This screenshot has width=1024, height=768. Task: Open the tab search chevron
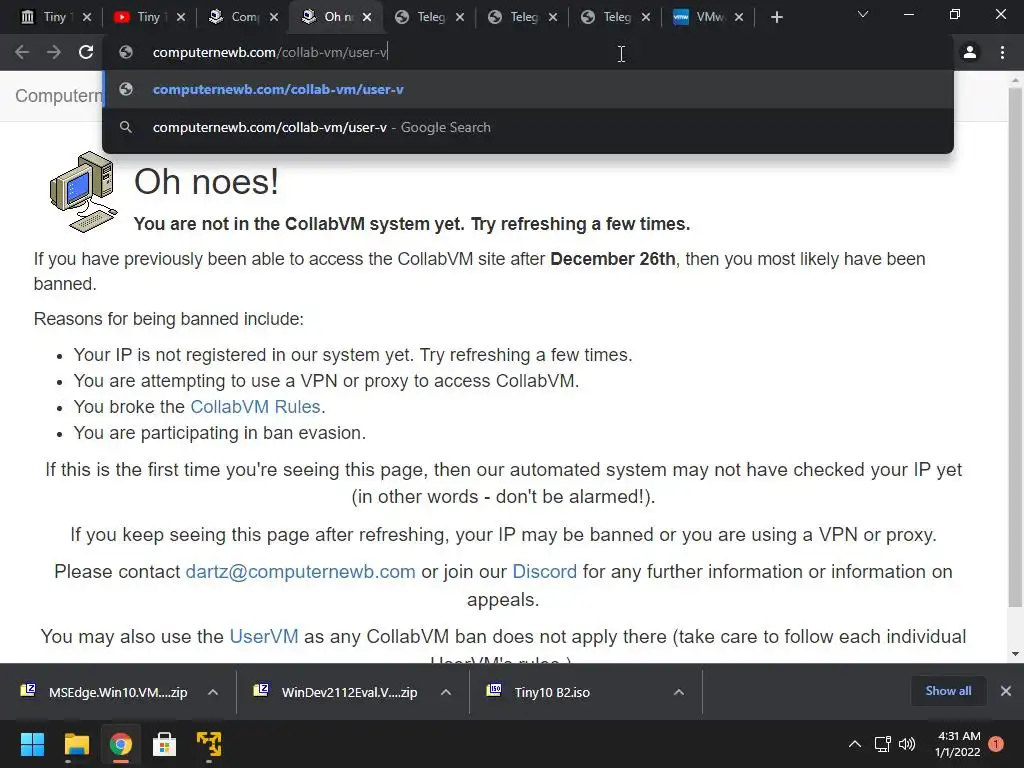click(x=863, y=14)
